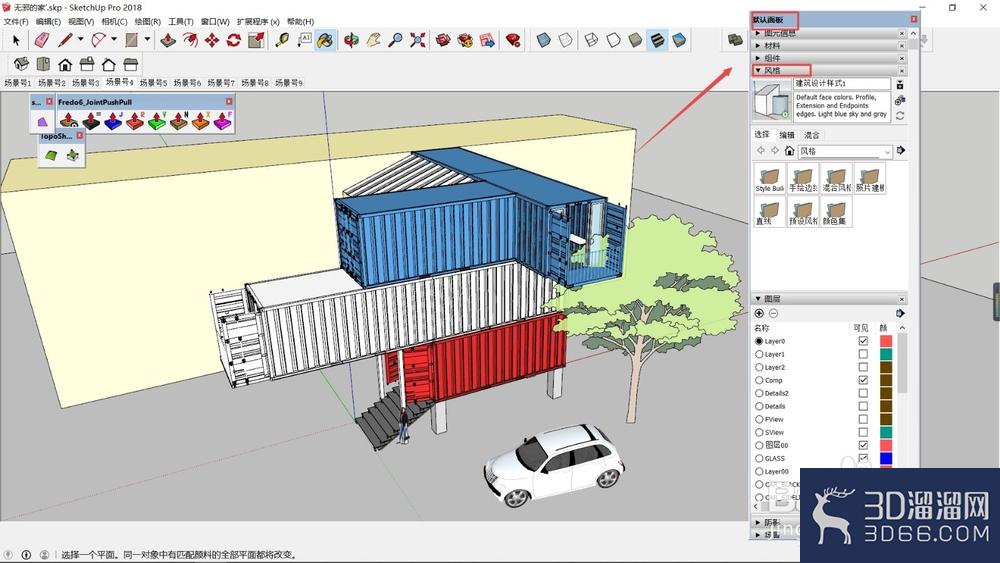The image size is (1000, 563).
Task: Choose the Line pencil tool
Action: pyautogui.click(x=65, y=41)
